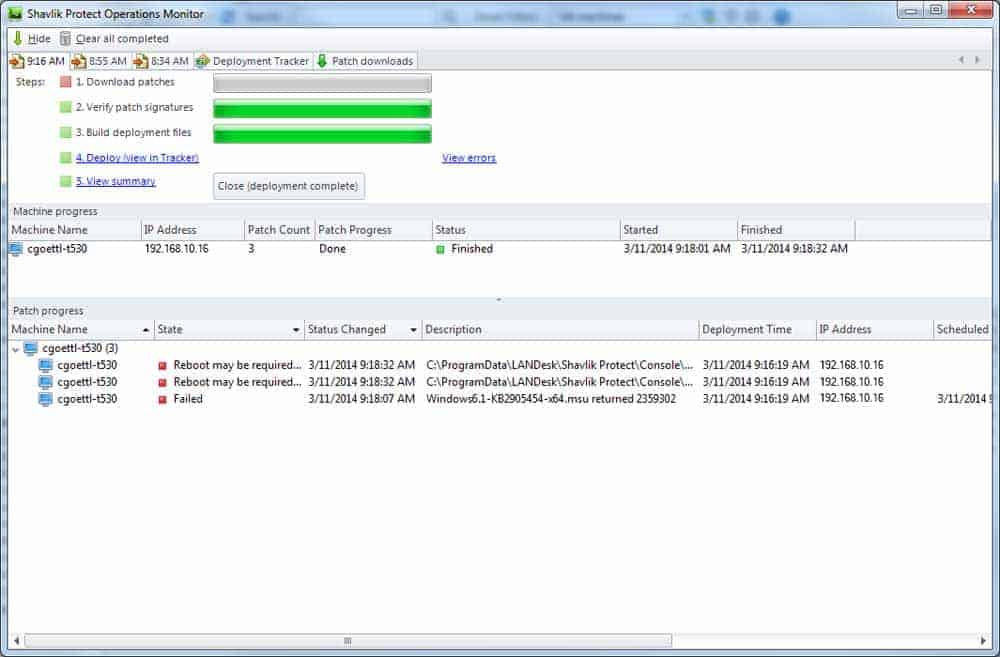
Task: Switch to the 9:16 AM tab
Action: click(x=38, y=61)
